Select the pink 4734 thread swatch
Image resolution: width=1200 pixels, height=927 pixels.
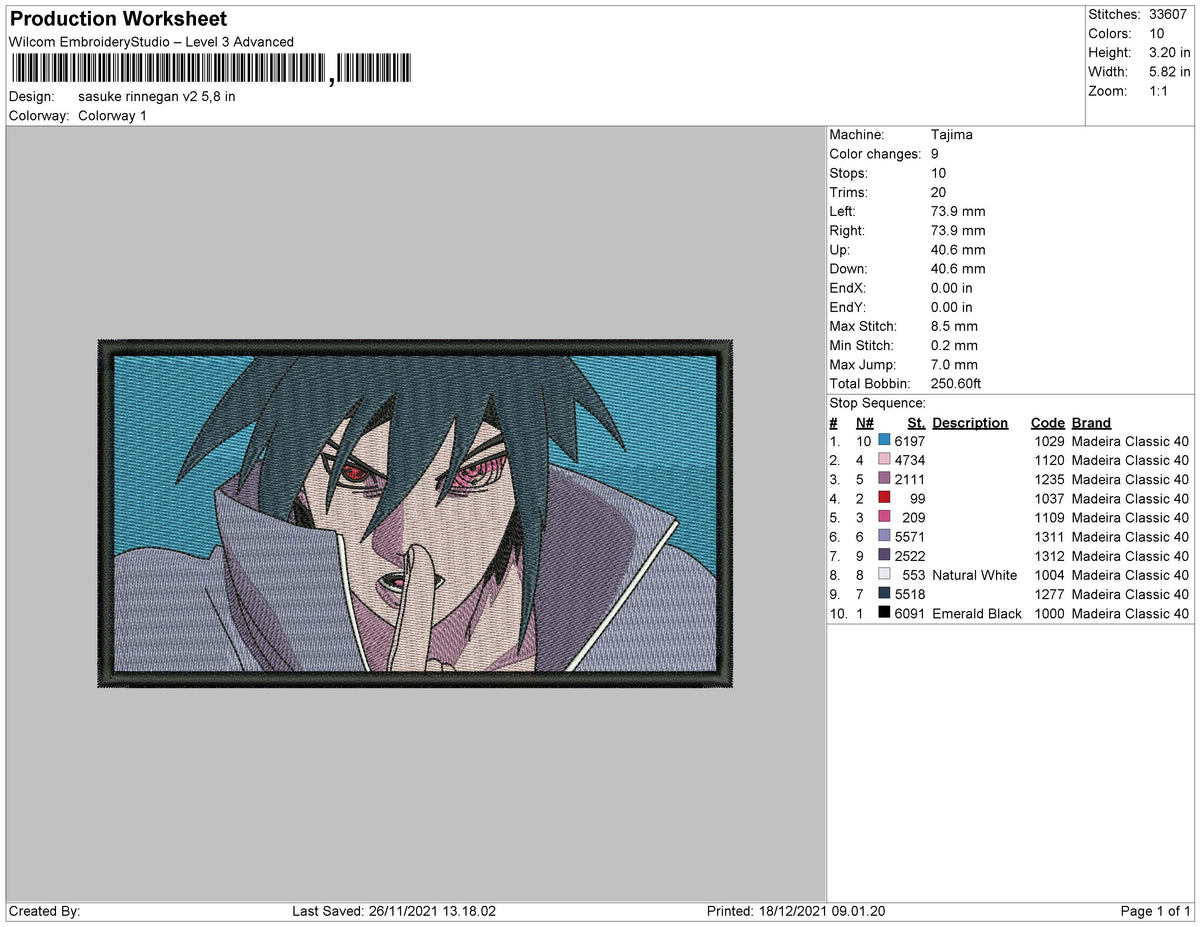(x=886, y=460)
